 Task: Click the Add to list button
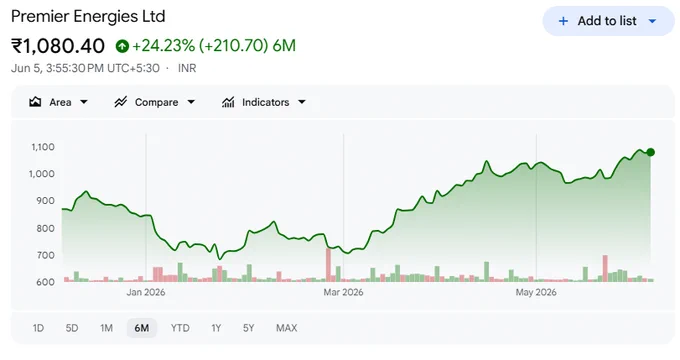coord(608,21)
